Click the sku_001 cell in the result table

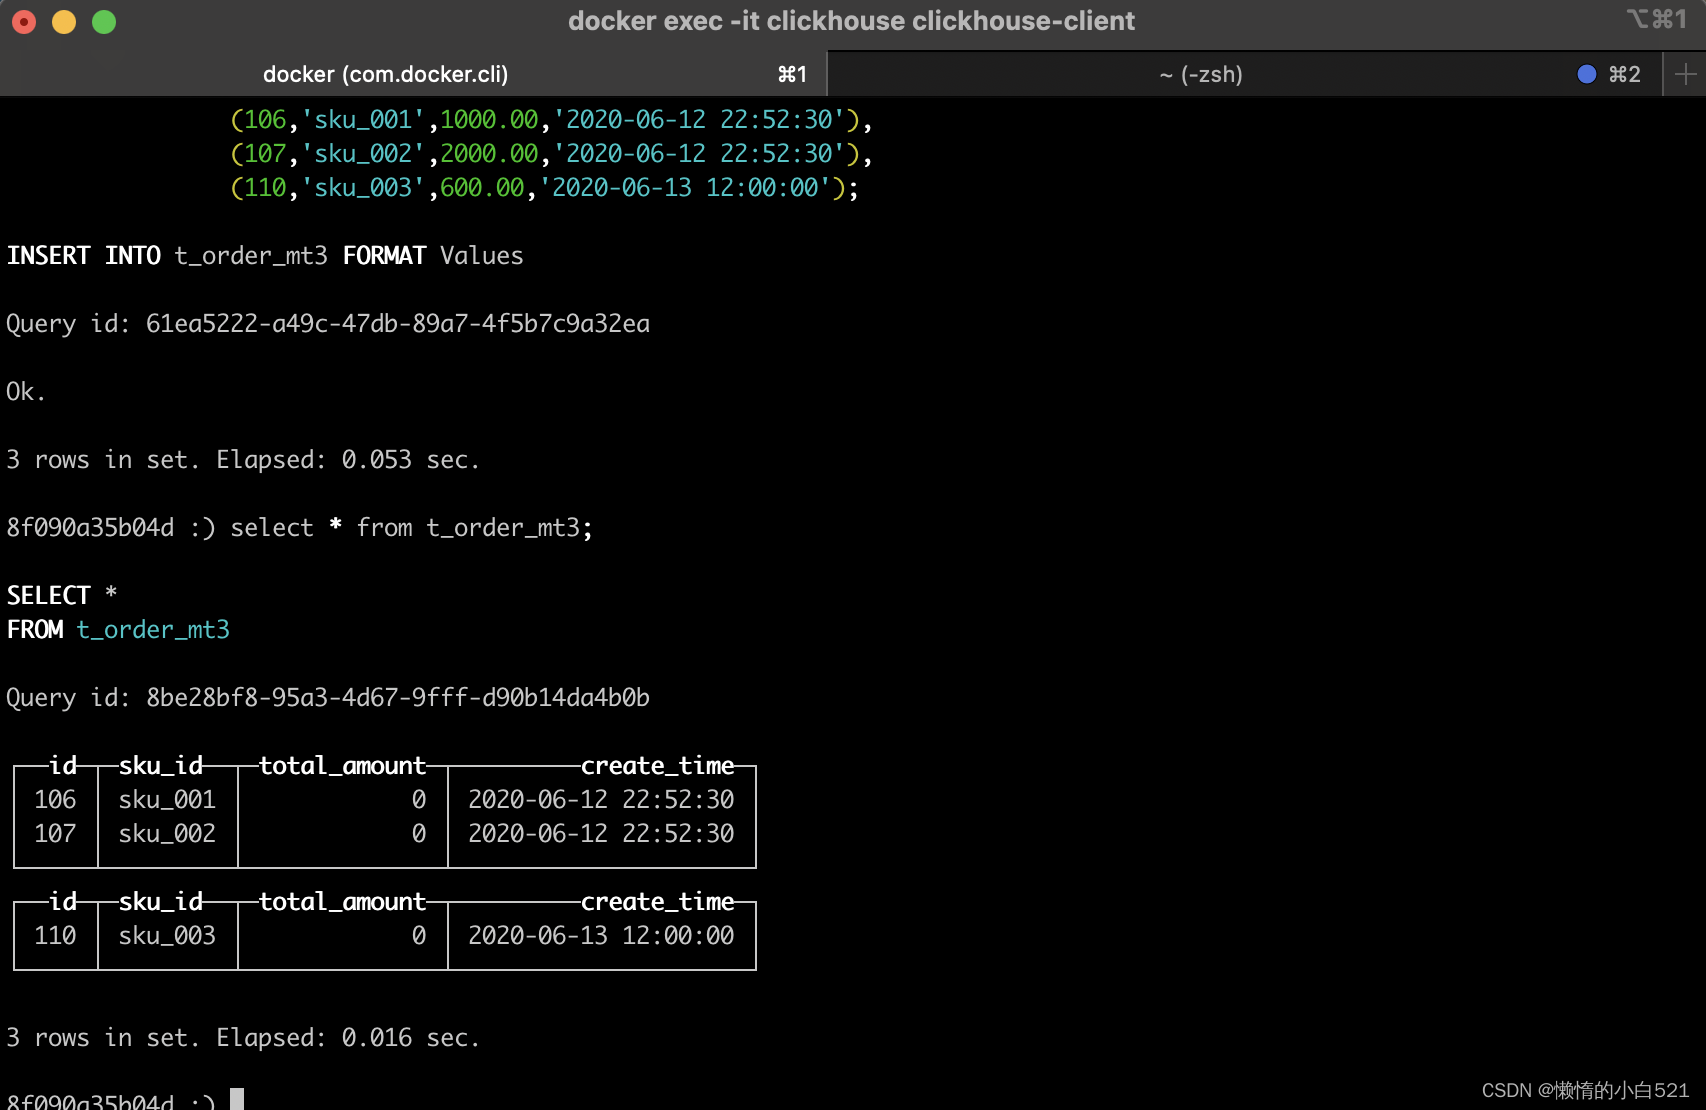tap(167, 800)
